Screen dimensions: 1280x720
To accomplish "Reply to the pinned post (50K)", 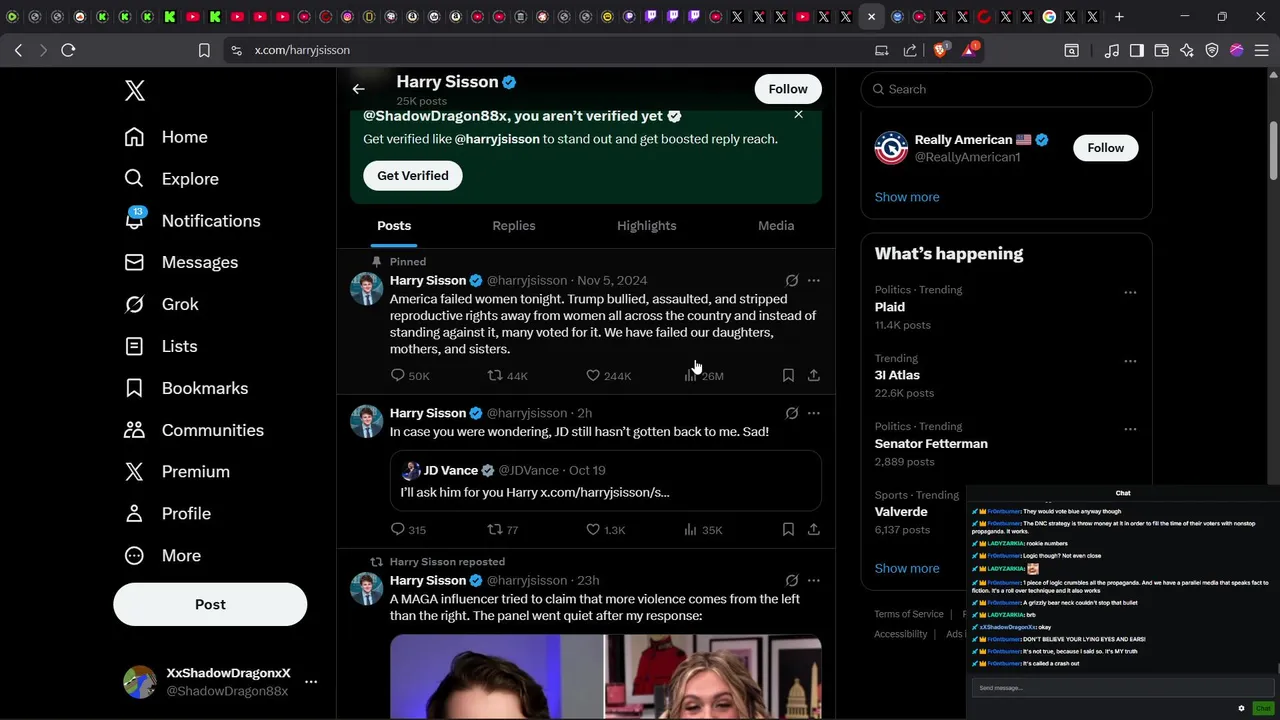I will pyautogui.click(x=410, y=375).
